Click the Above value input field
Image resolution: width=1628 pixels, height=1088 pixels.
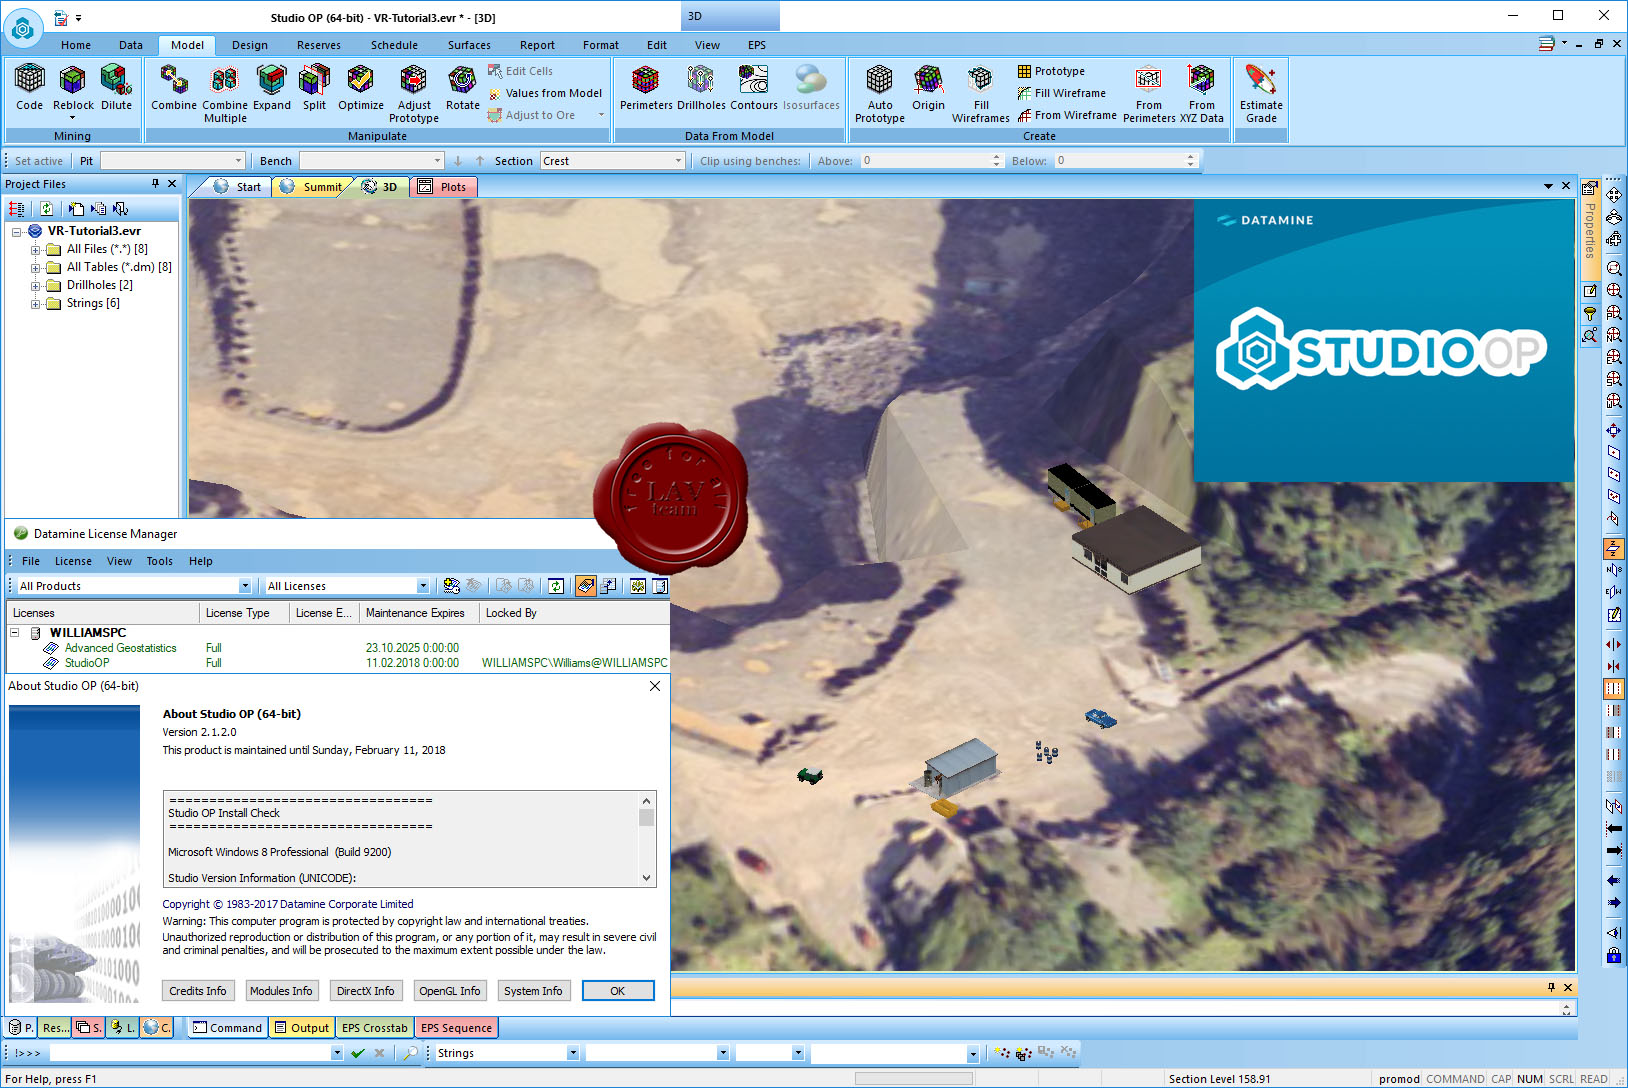[x=925, y=160]
